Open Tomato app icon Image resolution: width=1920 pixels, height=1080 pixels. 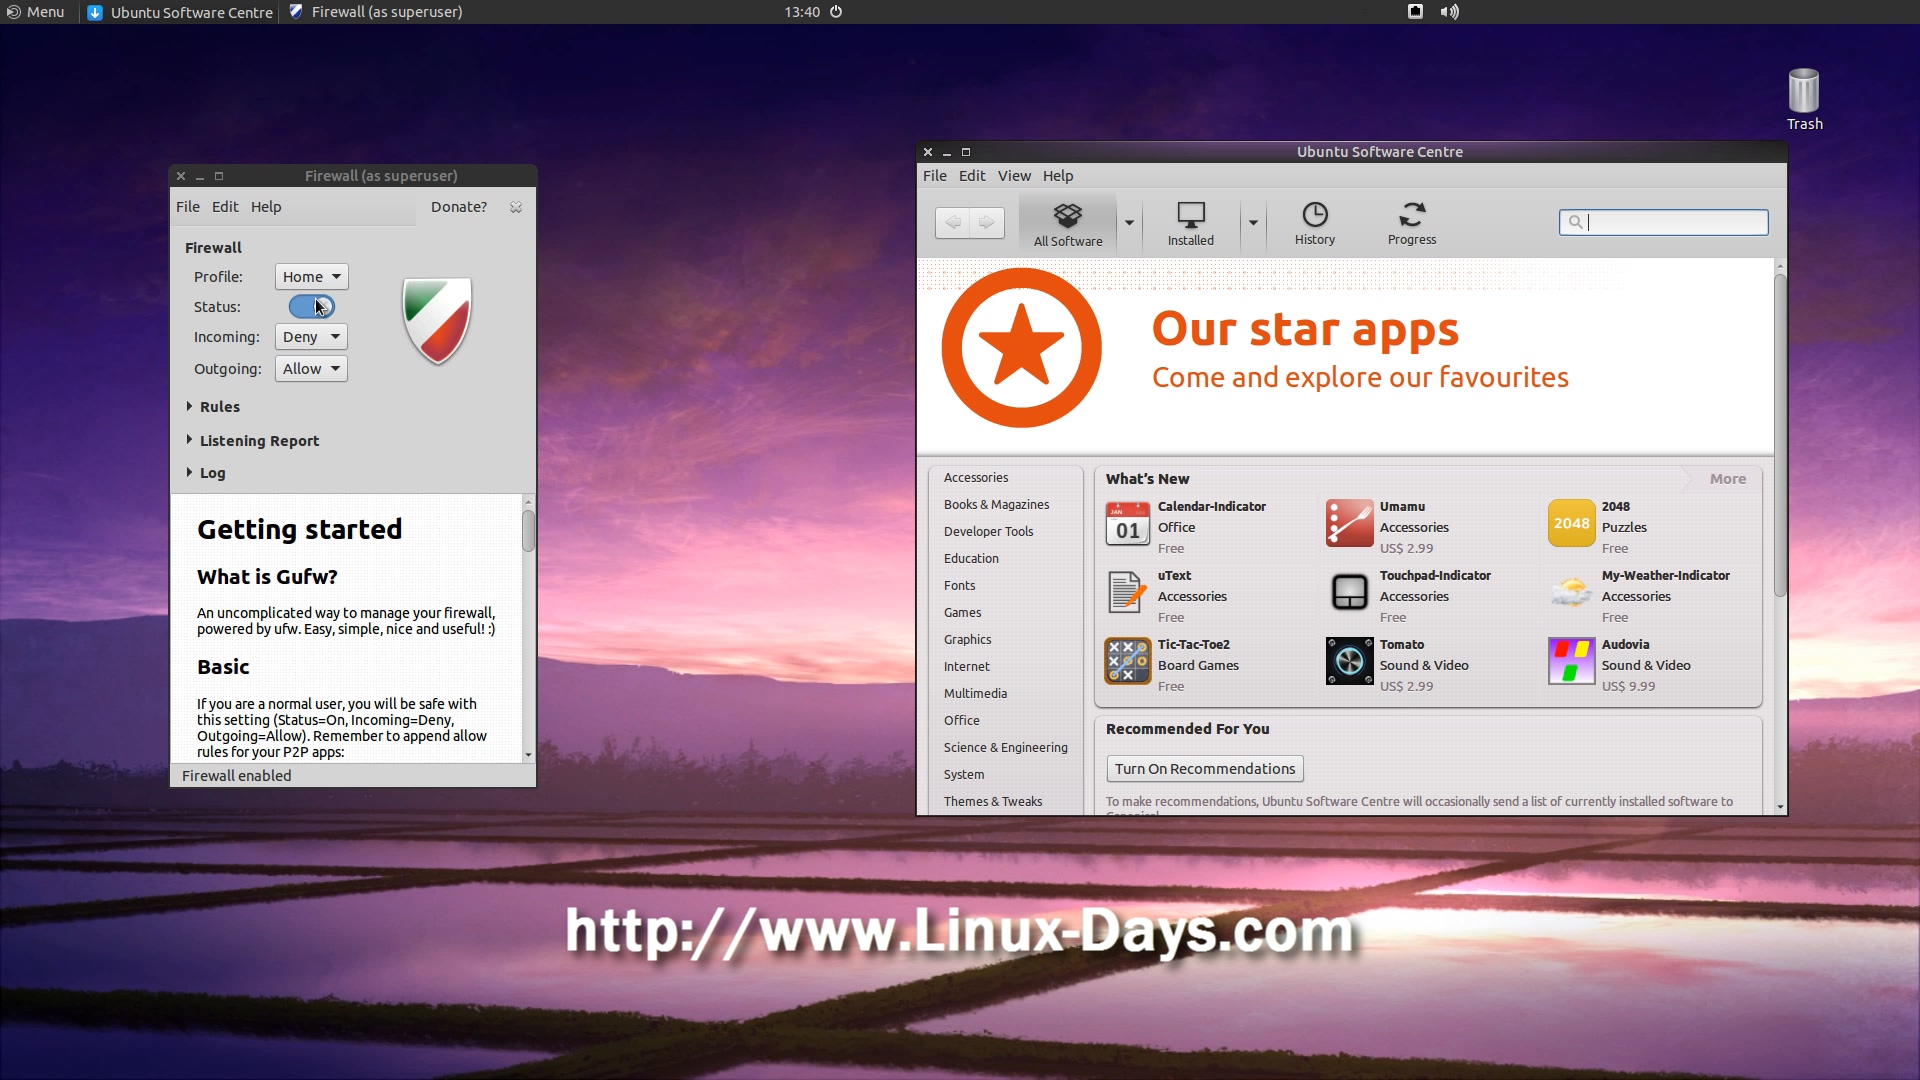[x=1349, y=662]
